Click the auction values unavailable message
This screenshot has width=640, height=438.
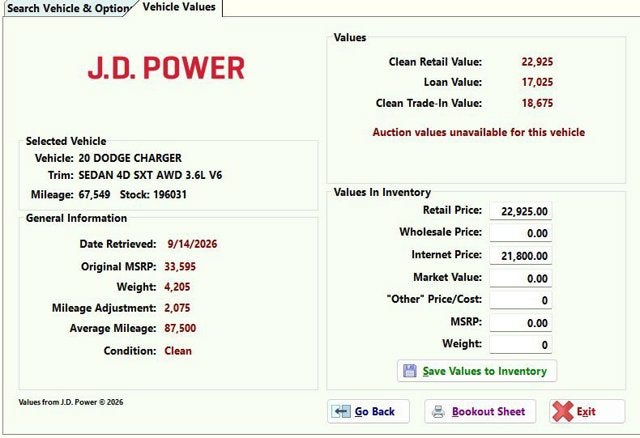(x=479, y=132)
